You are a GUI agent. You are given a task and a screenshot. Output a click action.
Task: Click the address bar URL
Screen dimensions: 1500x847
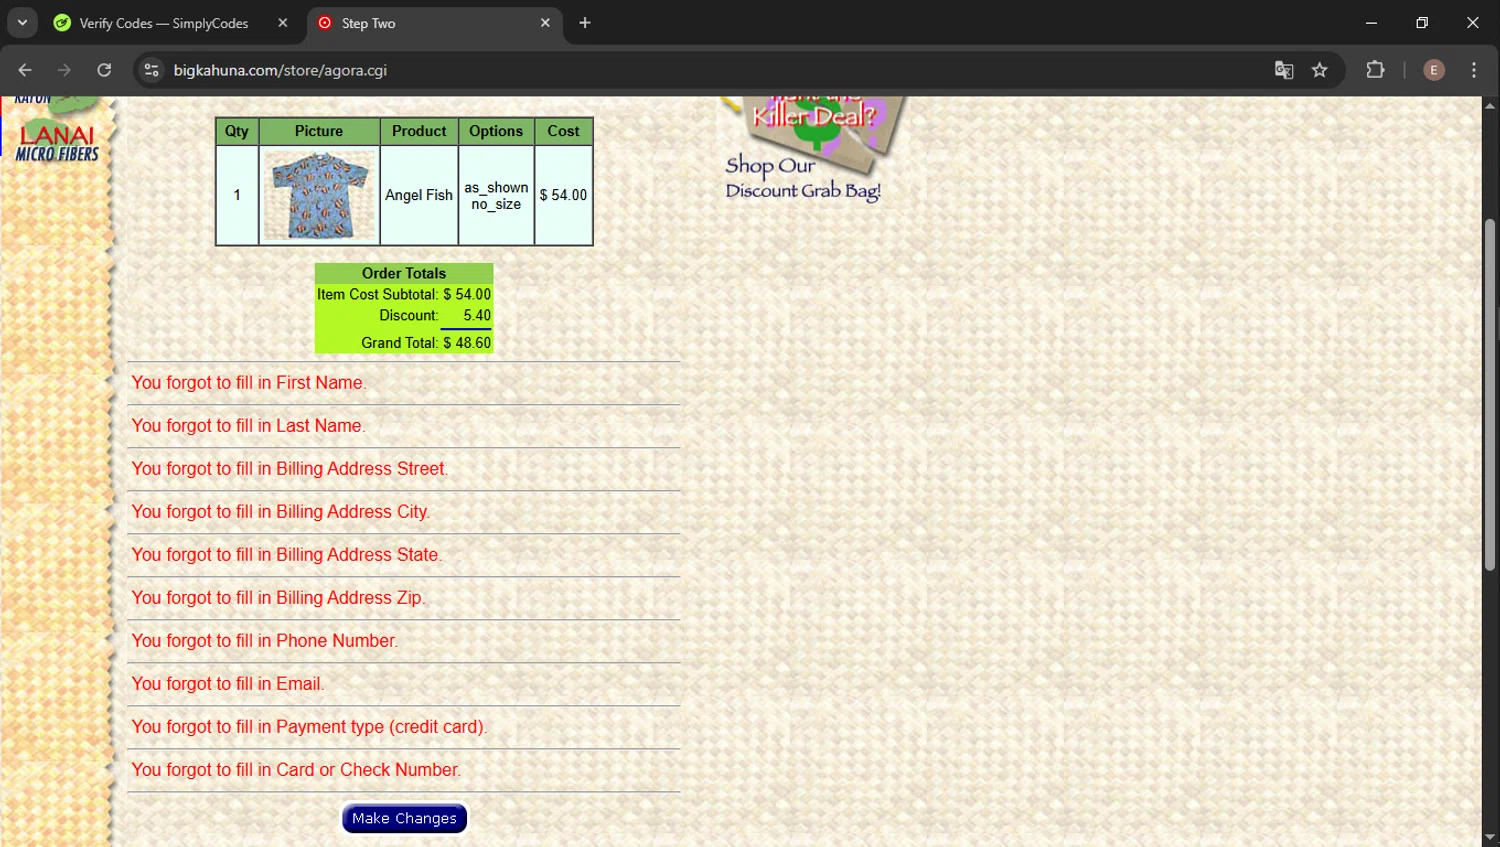[280, 70]
